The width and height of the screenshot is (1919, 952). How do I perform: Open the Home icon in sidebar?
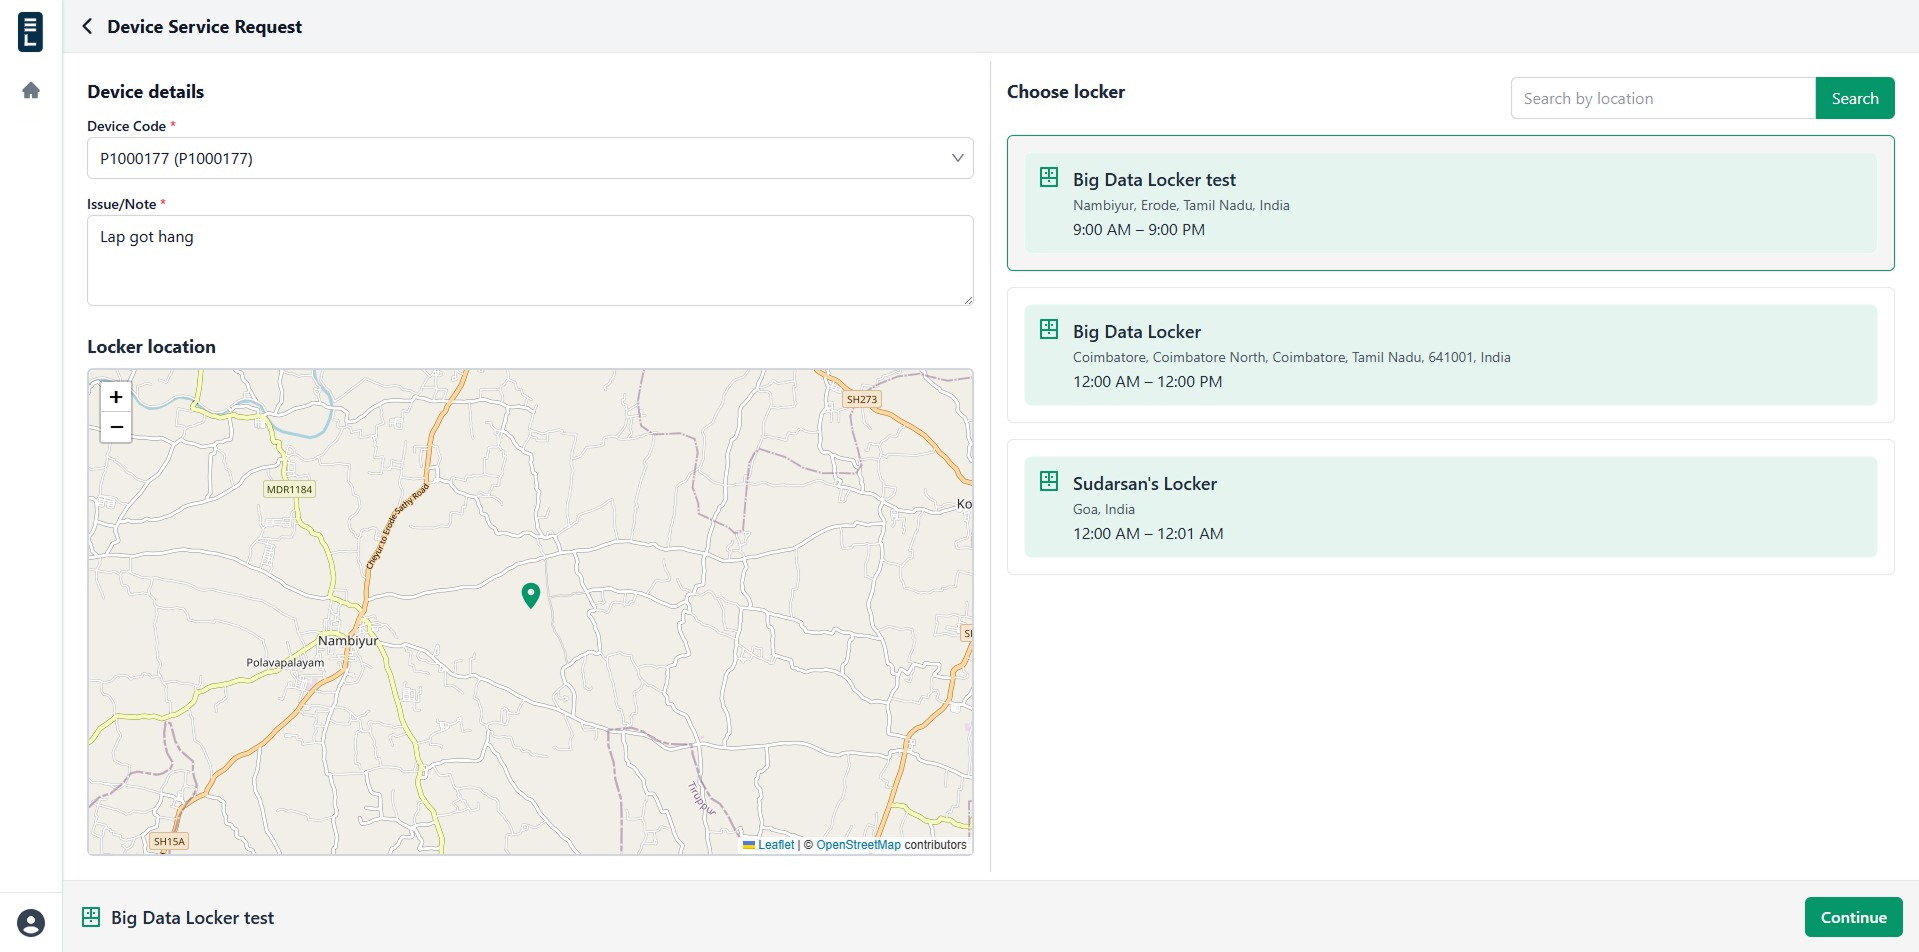tap(31, 91)
